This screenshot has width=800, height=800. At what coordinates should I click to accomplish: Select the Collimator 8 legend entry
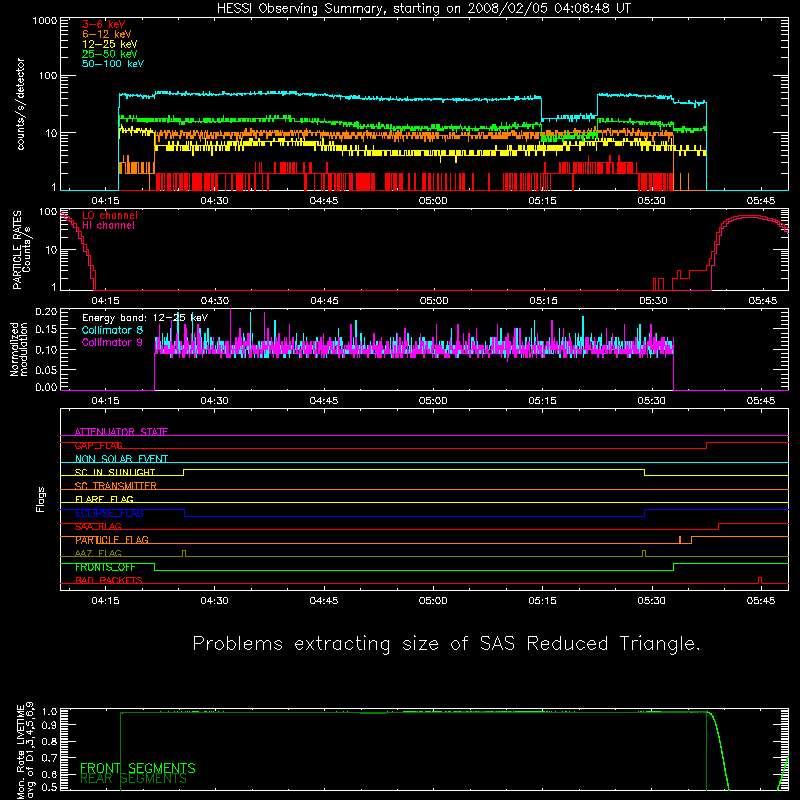112,330
